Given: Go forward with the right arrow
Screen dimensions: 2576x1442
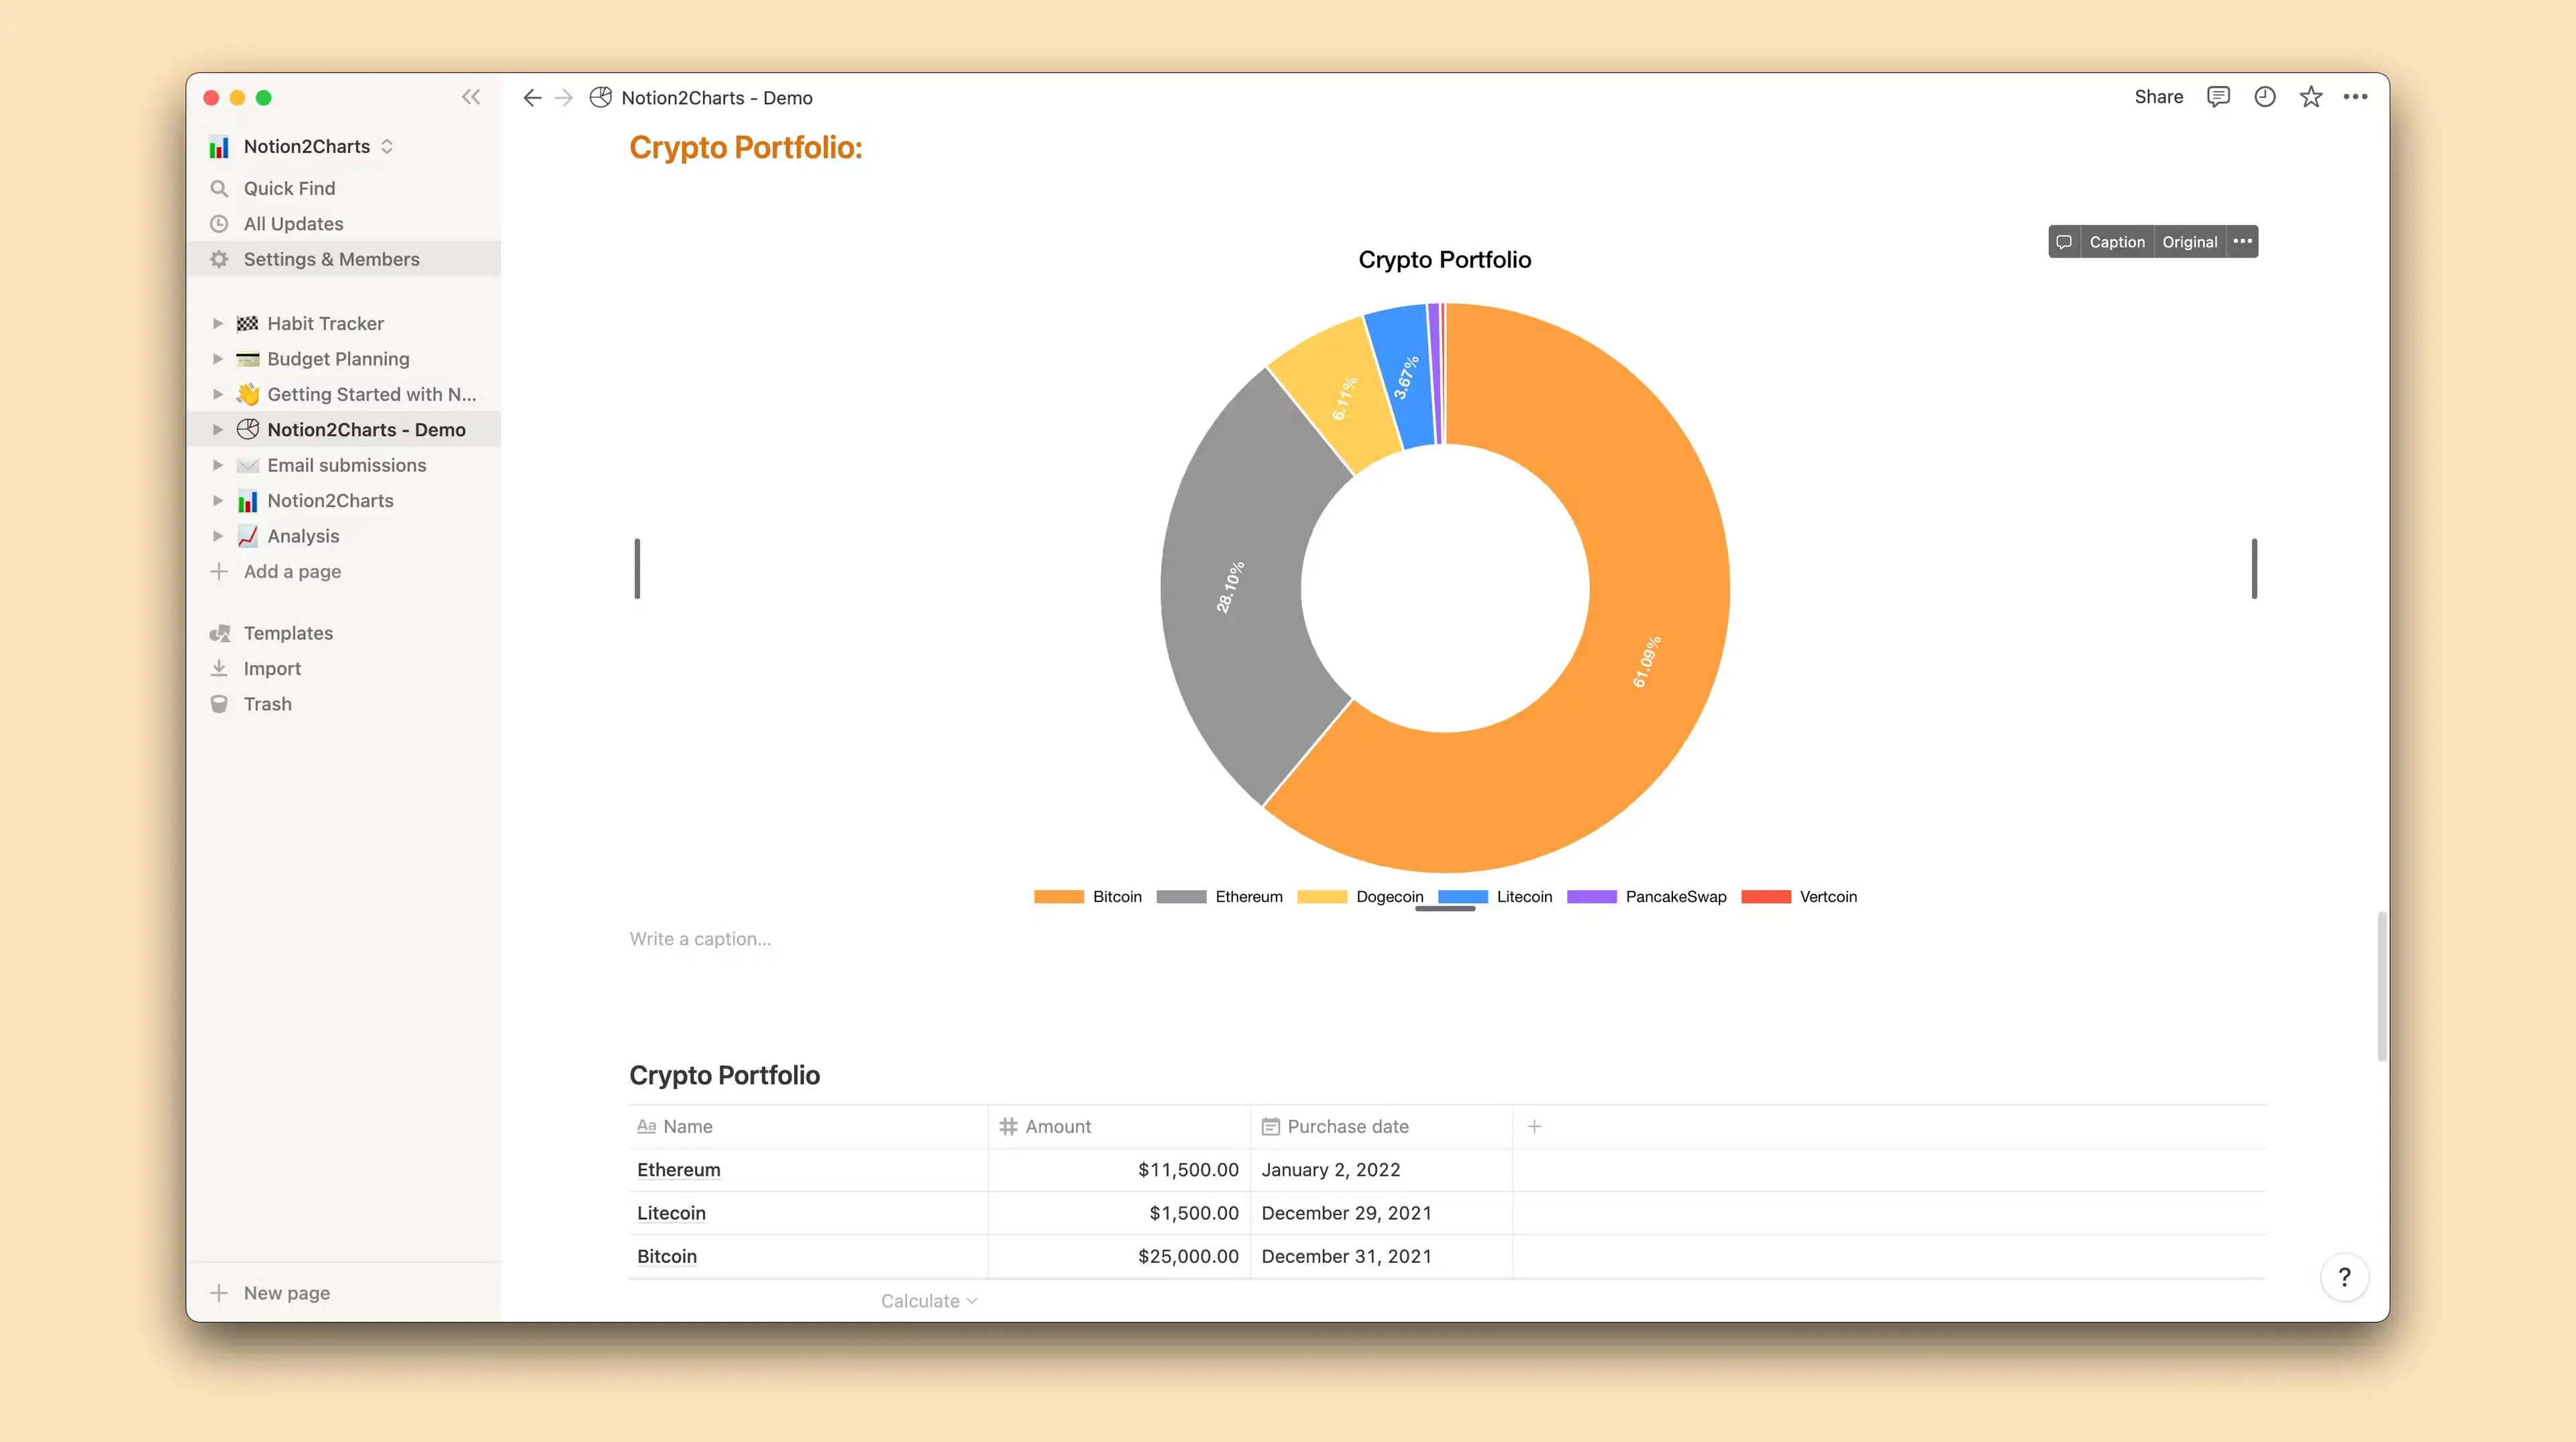Looking at the screenshot, I should (x=564, y=97).
